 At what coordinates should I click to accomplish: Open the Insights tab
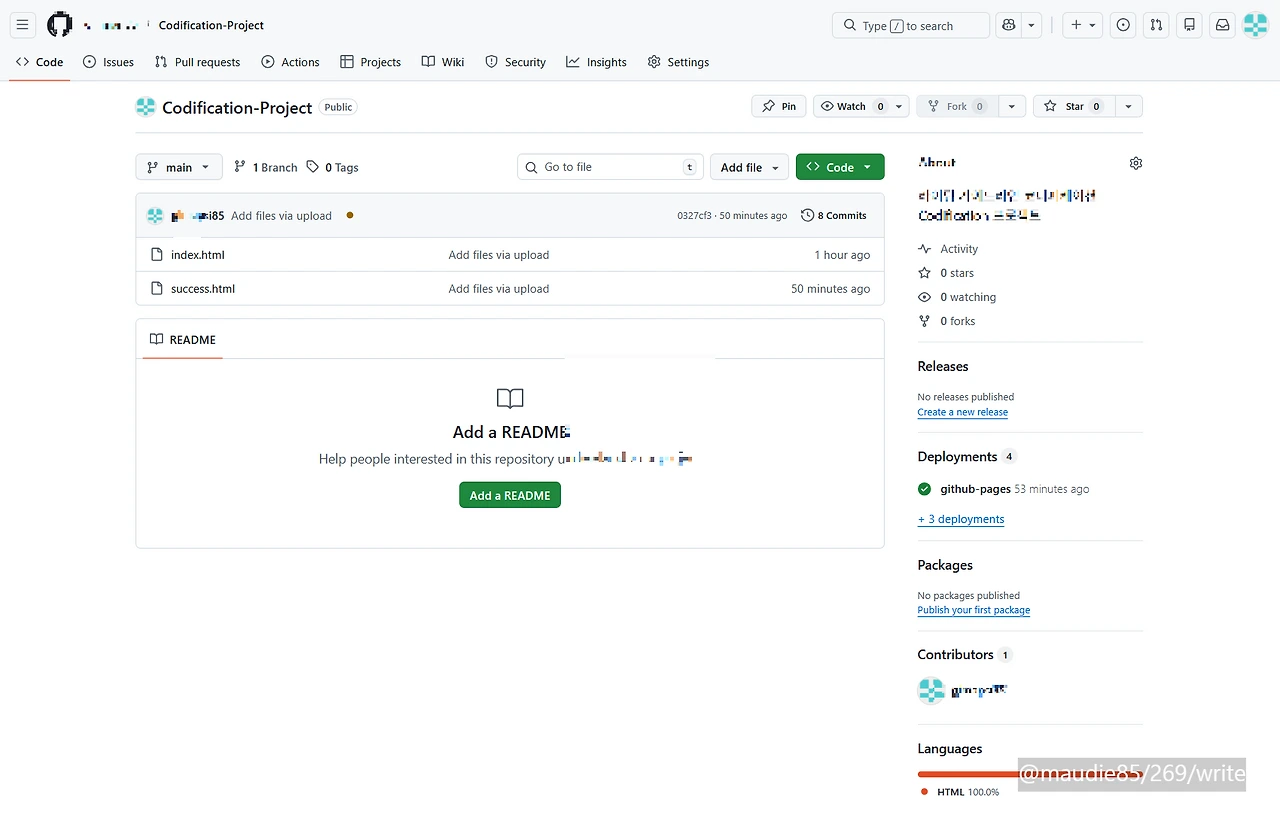[596, 62]
